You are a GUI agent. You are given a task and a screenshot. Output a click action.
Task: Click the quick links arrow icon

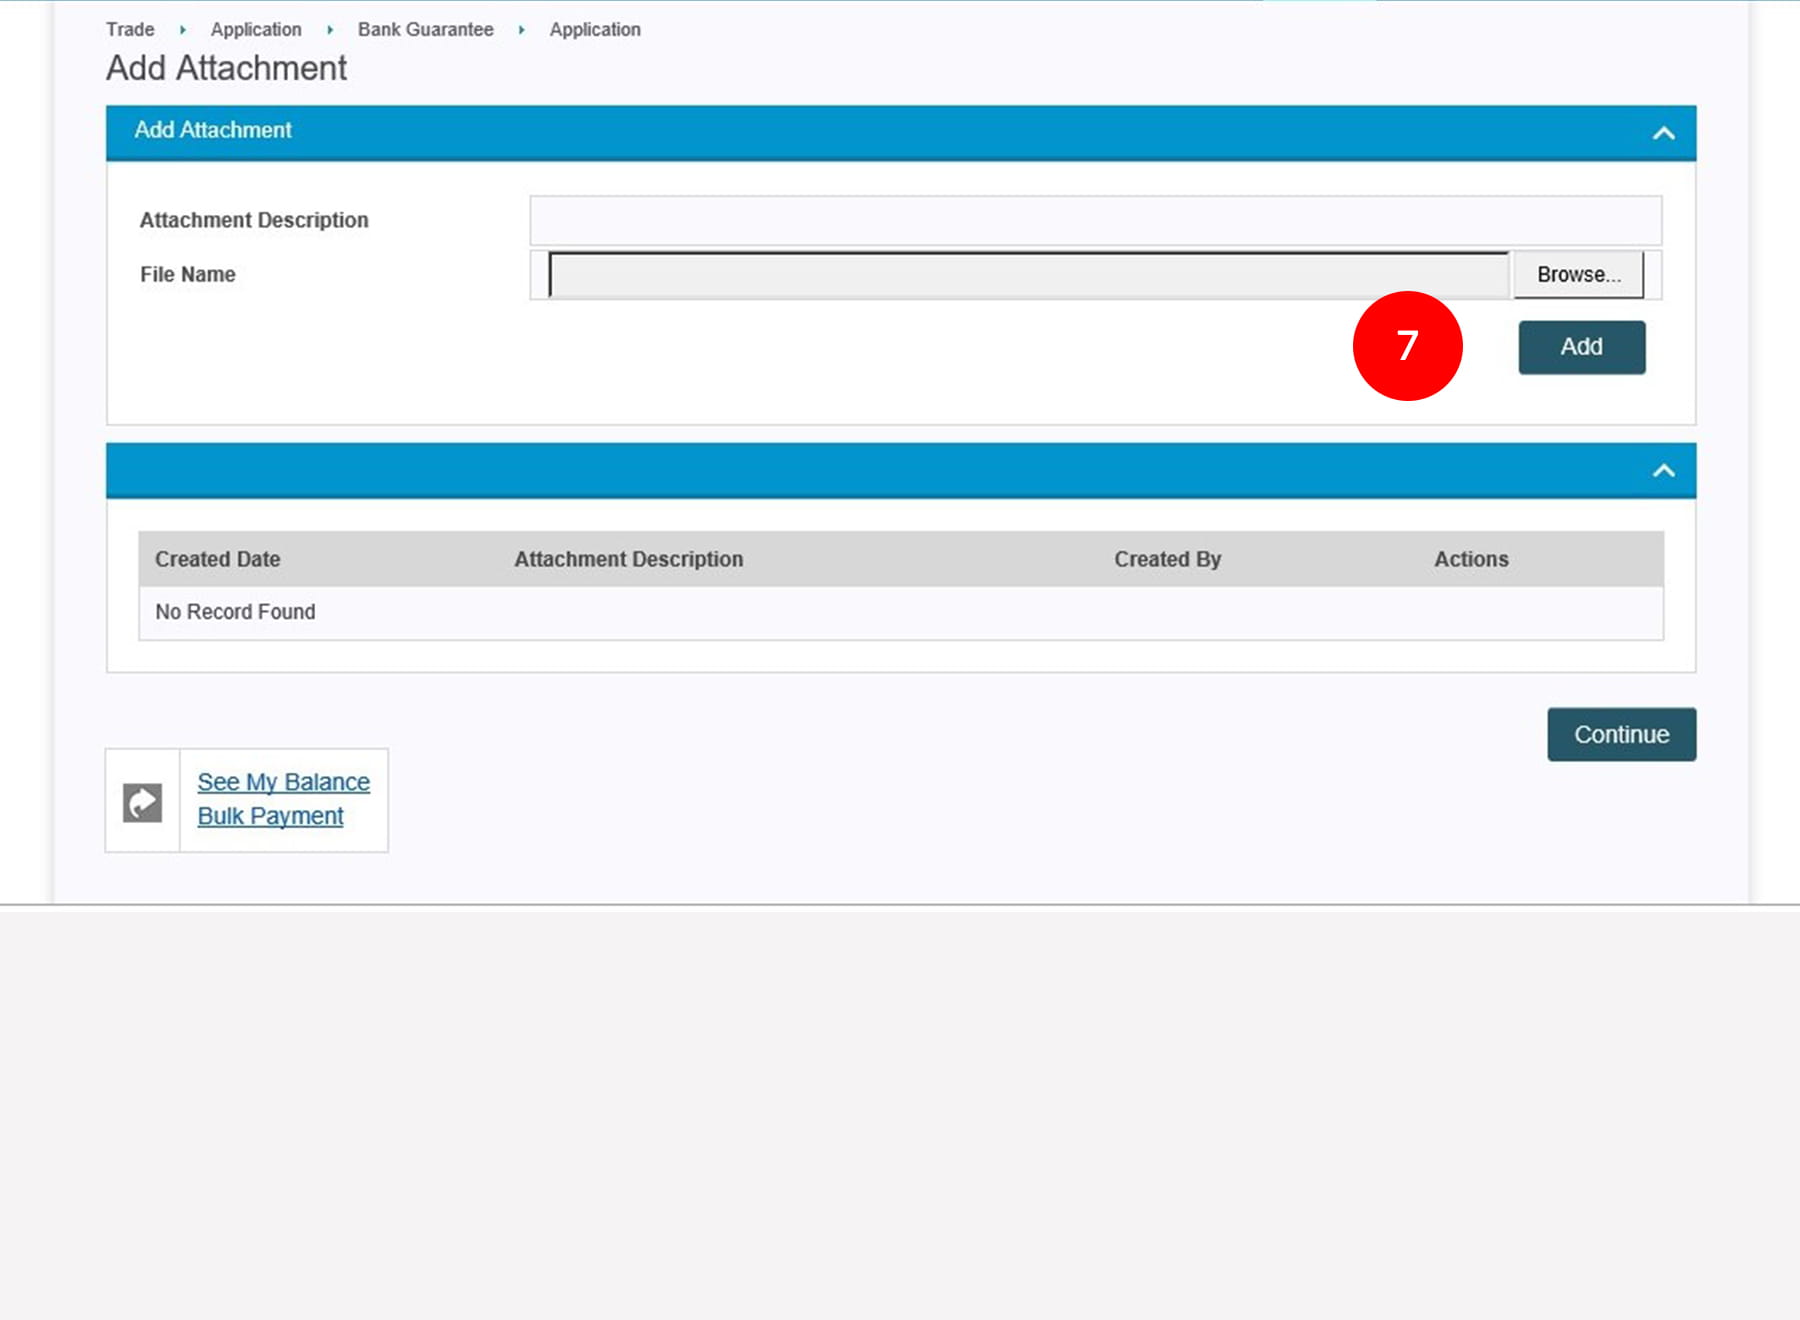coord(142,802)
